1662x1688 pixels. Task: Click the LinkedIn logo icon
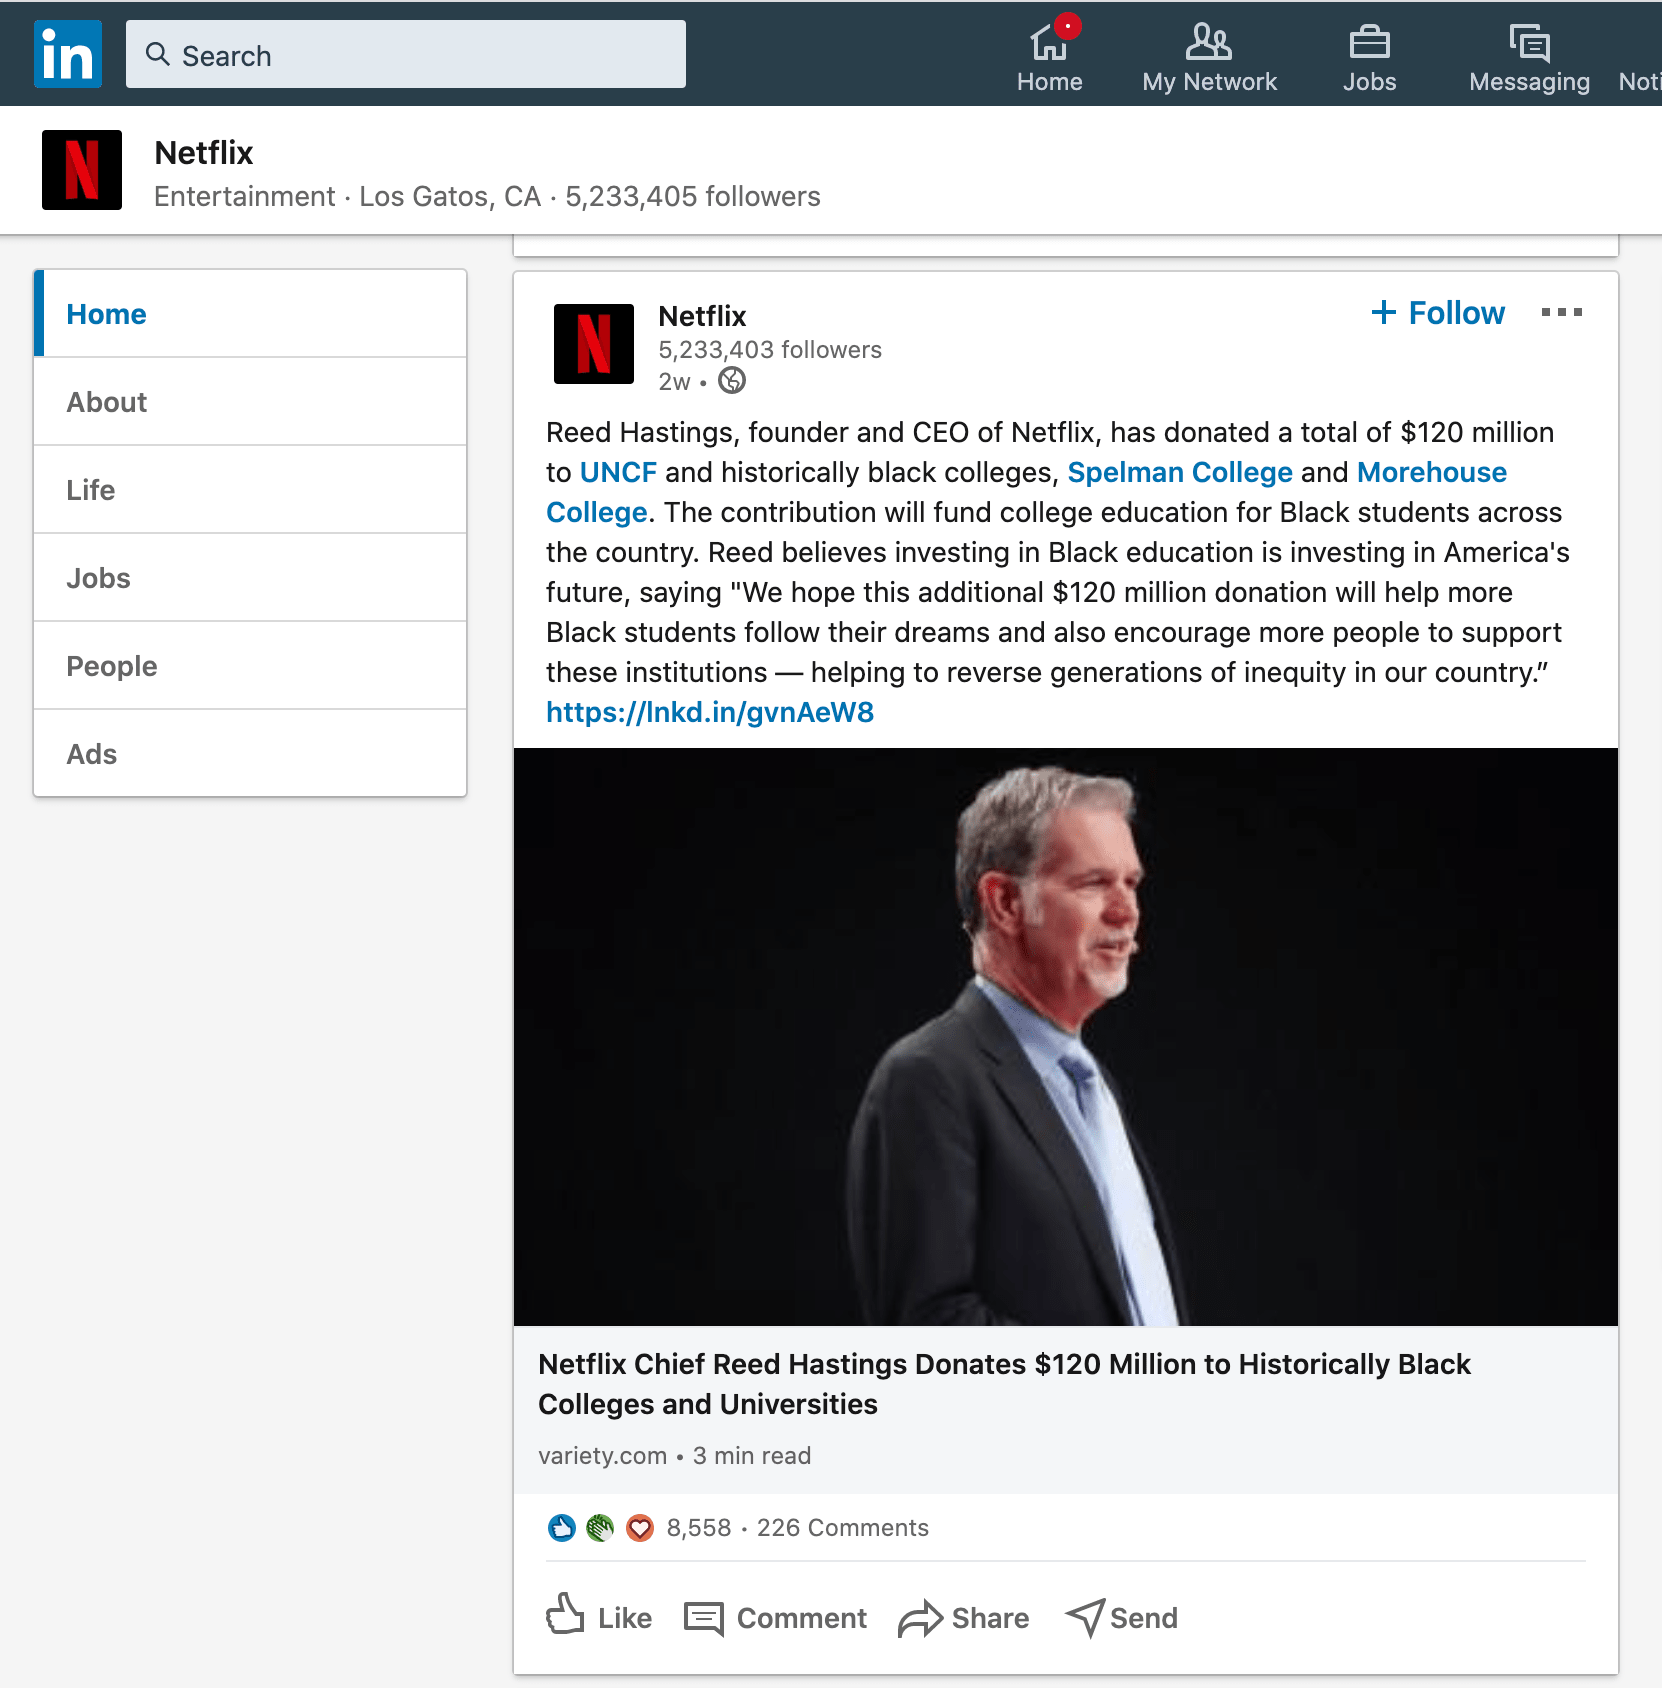click(68, 54)
